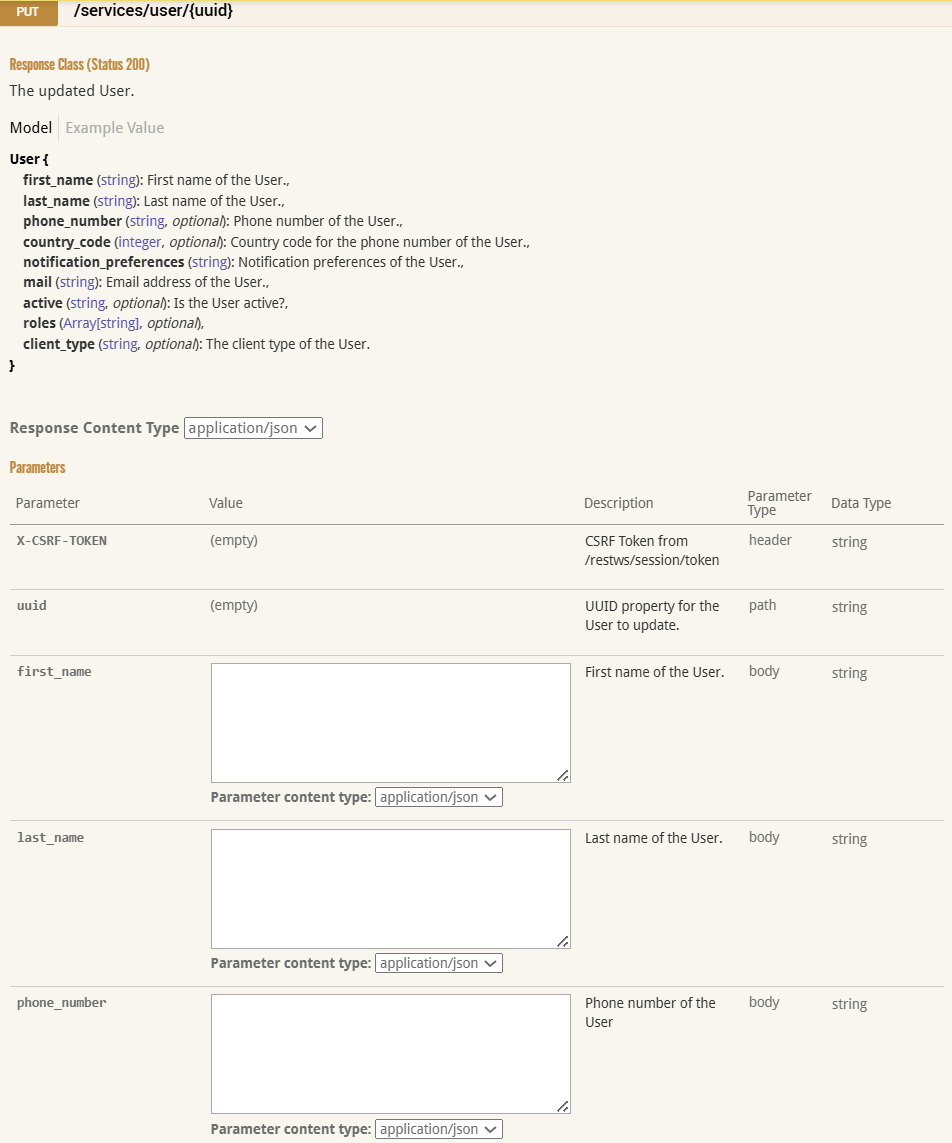Click the PUT method badge
952x1143 pixels.
pyautogui.click(x=28, y=13)
